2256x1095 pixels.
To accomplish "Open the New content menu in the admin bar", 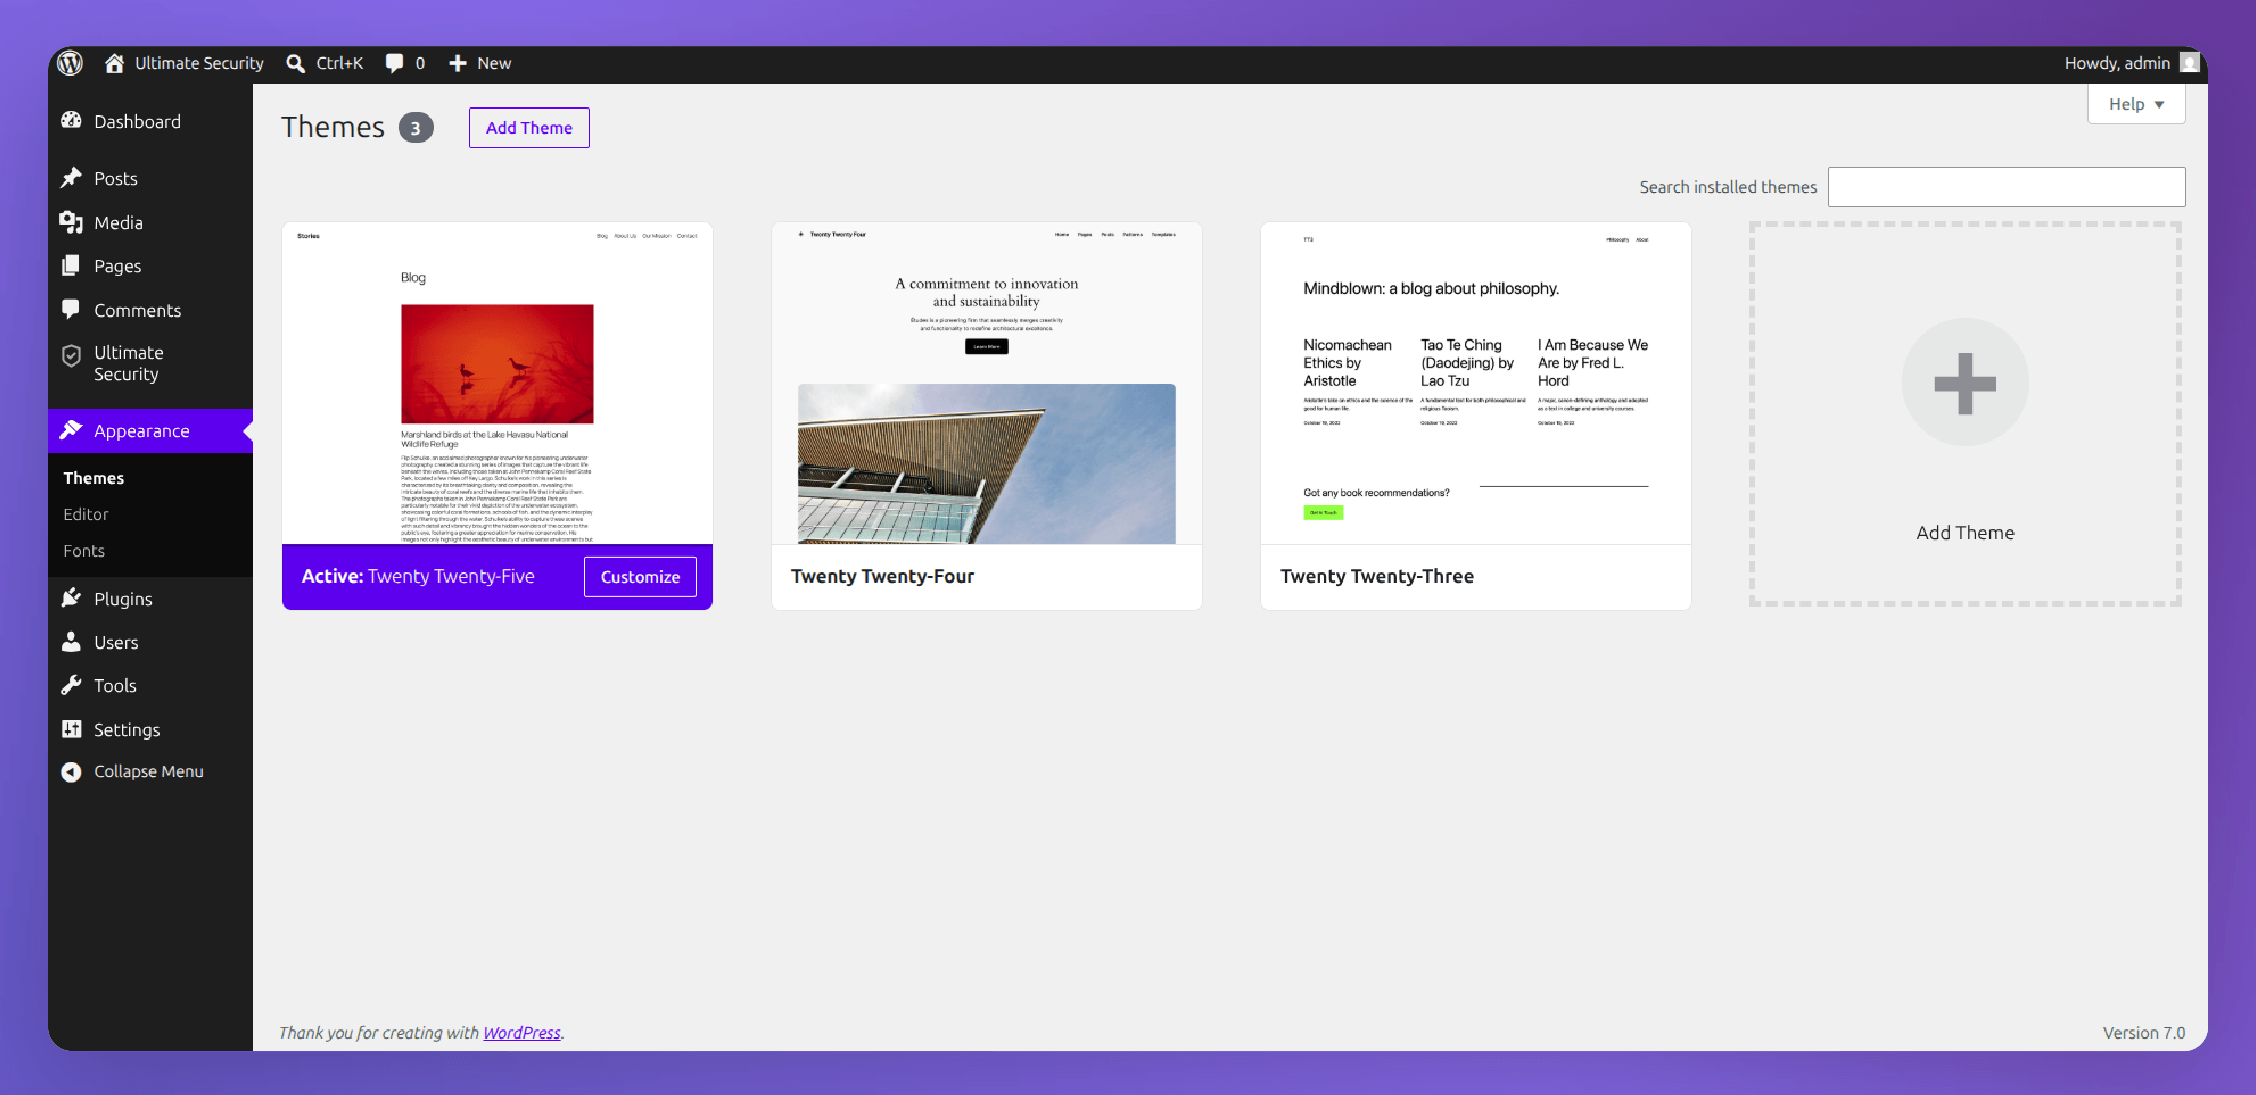I will pyautogui.click(x=480, y=63).
